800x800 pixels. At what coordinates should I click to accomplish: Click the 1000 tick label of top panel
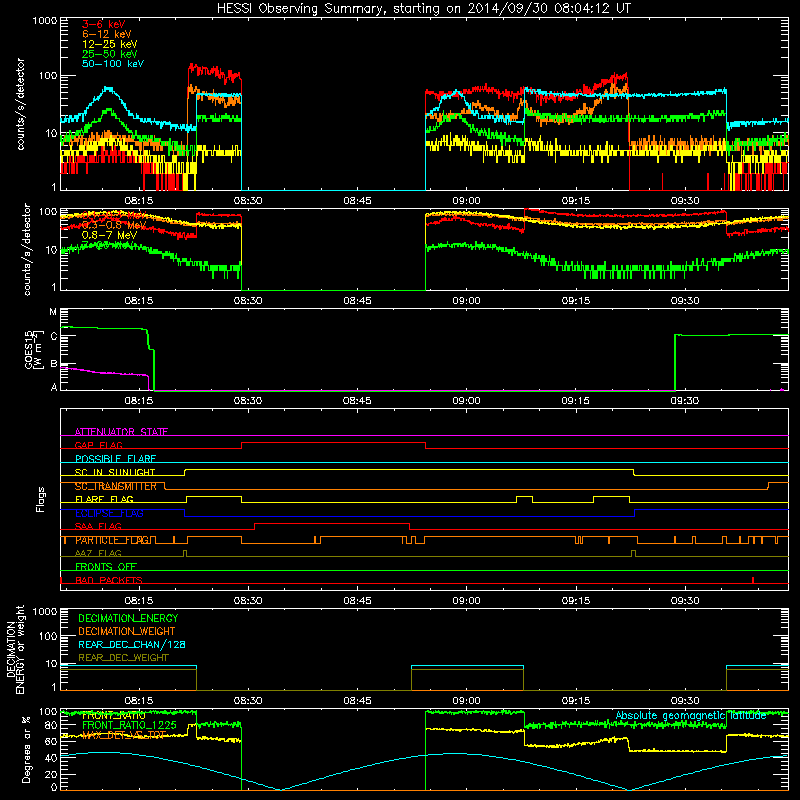(x=44, y=21)
